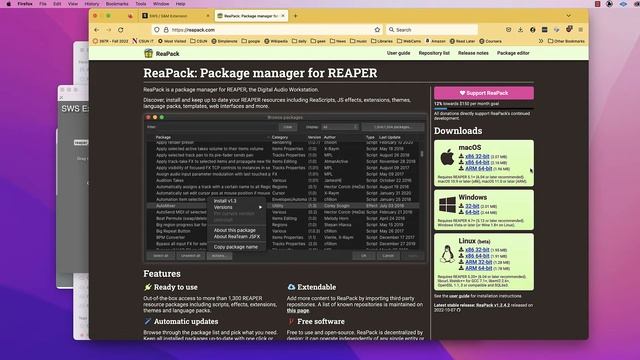
Task: Follow the 'this page' link under Extendable
Action: (x=298, y=311)
